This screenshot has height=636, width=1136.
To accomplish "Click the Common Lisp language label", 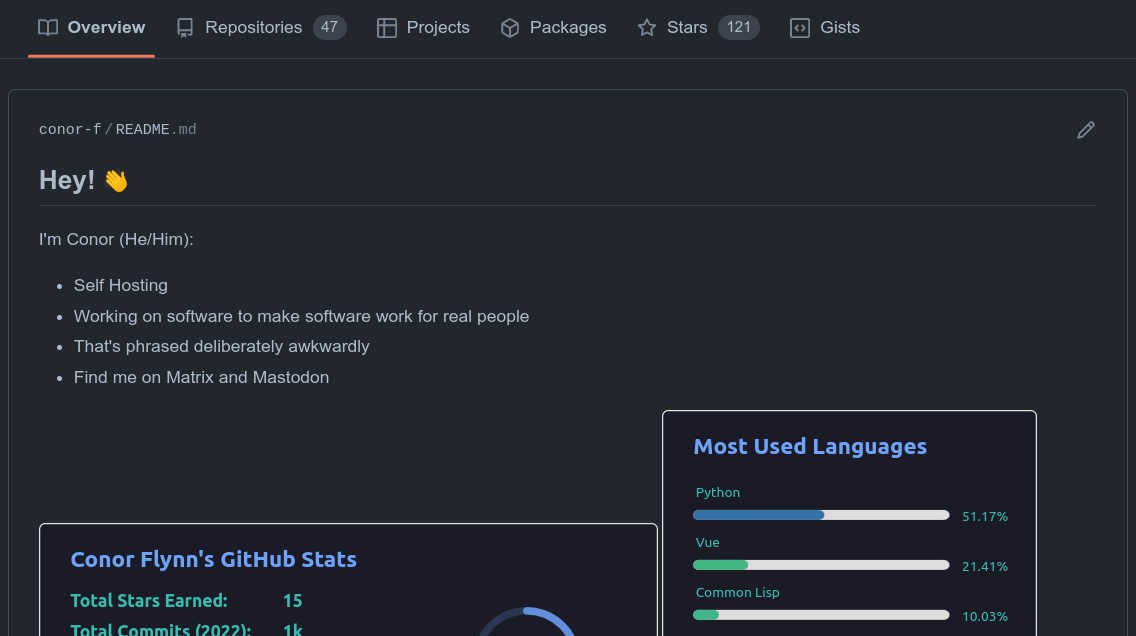I will pos(738,593).
